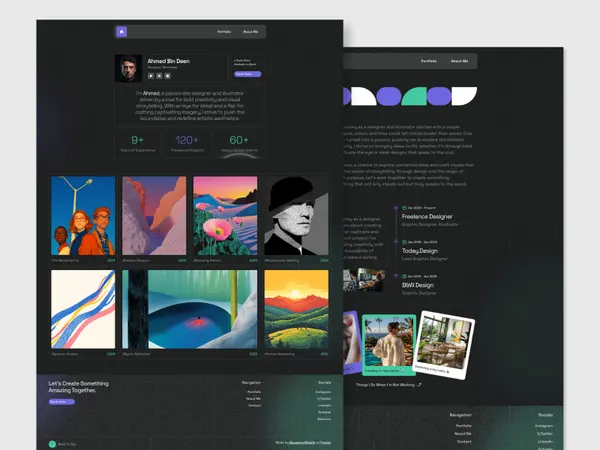Click the "Let's Create Something Amazing Together." heading
The width and height of the screenshot is (600, 450).
[78, 387]
